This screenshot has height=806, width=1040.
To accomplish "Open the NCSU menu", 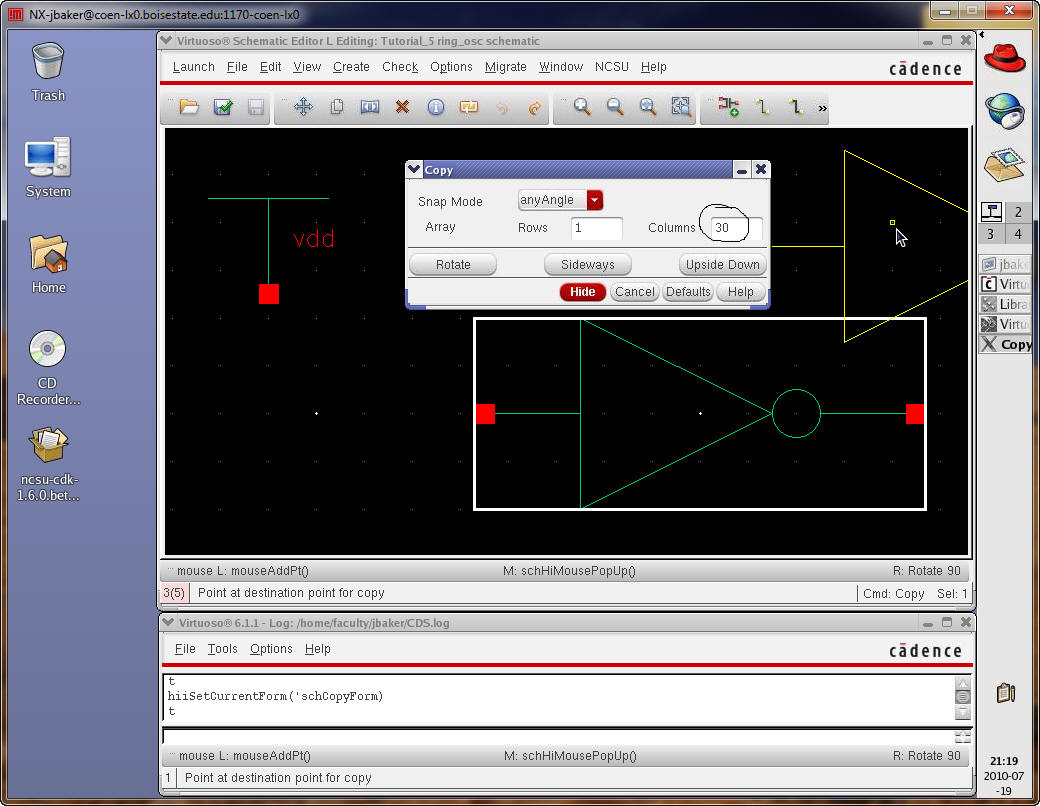I will coord(612,67).
